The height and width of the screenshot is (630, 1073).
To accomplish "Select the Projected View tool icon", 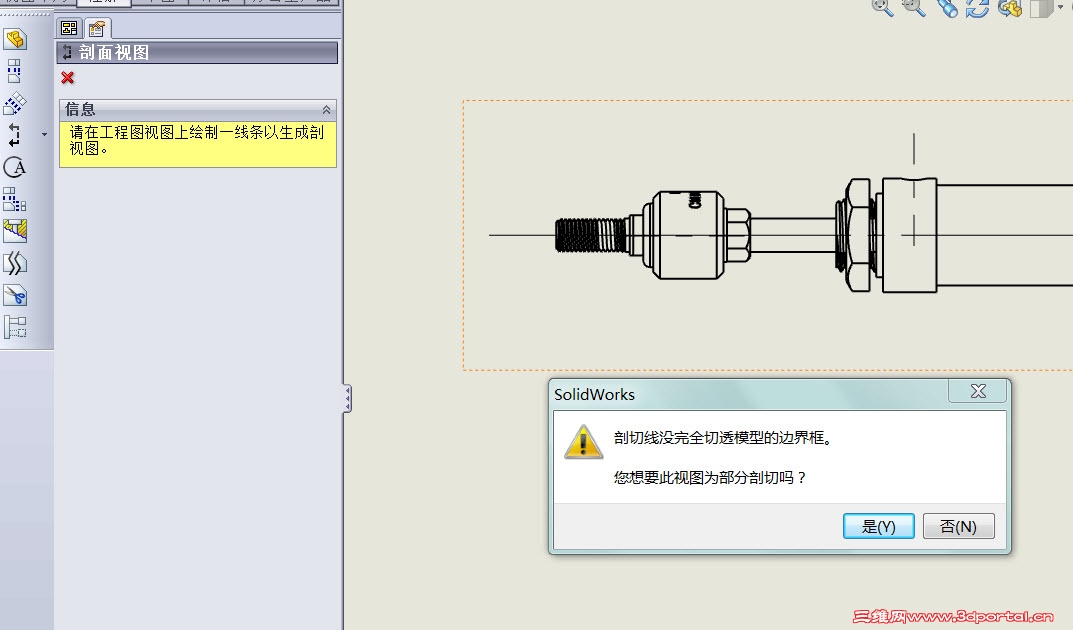I will 15,70.
